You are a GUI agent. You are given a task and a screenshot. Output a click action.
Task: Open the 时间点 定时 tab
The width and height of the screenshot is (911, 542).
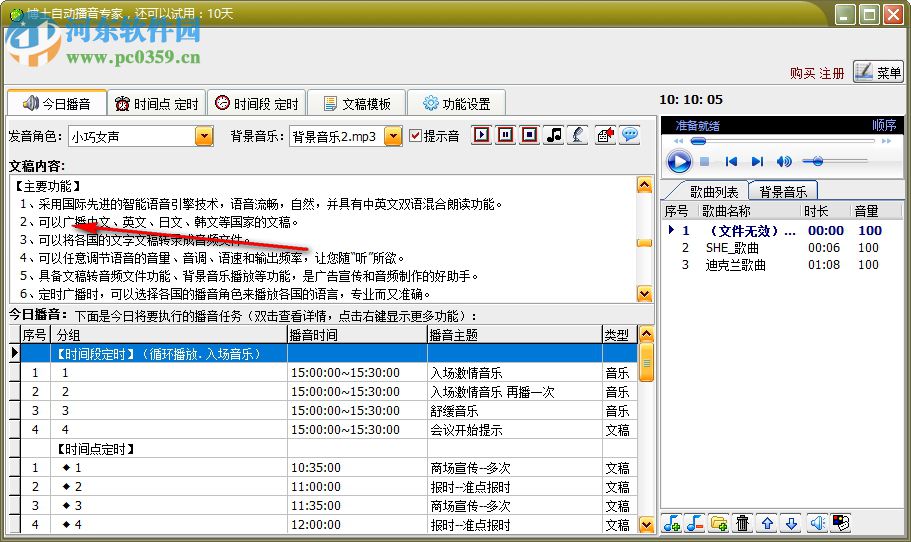click(157, 104)
